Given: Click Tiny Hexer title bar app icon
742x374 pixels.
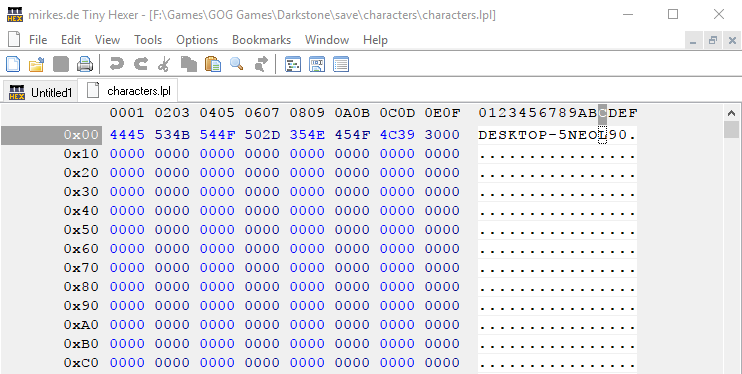Looking at the screenshot, I should pos(15,15).
